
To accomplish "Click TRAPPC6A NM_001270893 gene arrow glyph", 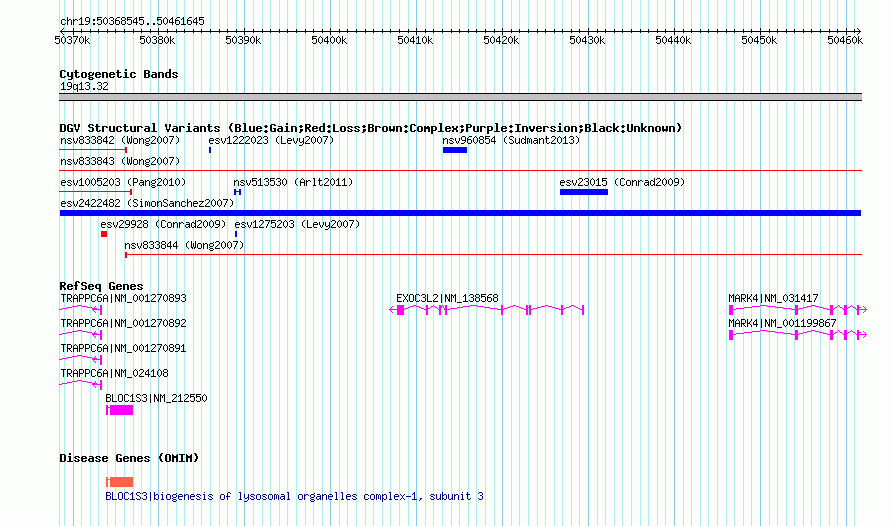I will click(x=81, y=309).
